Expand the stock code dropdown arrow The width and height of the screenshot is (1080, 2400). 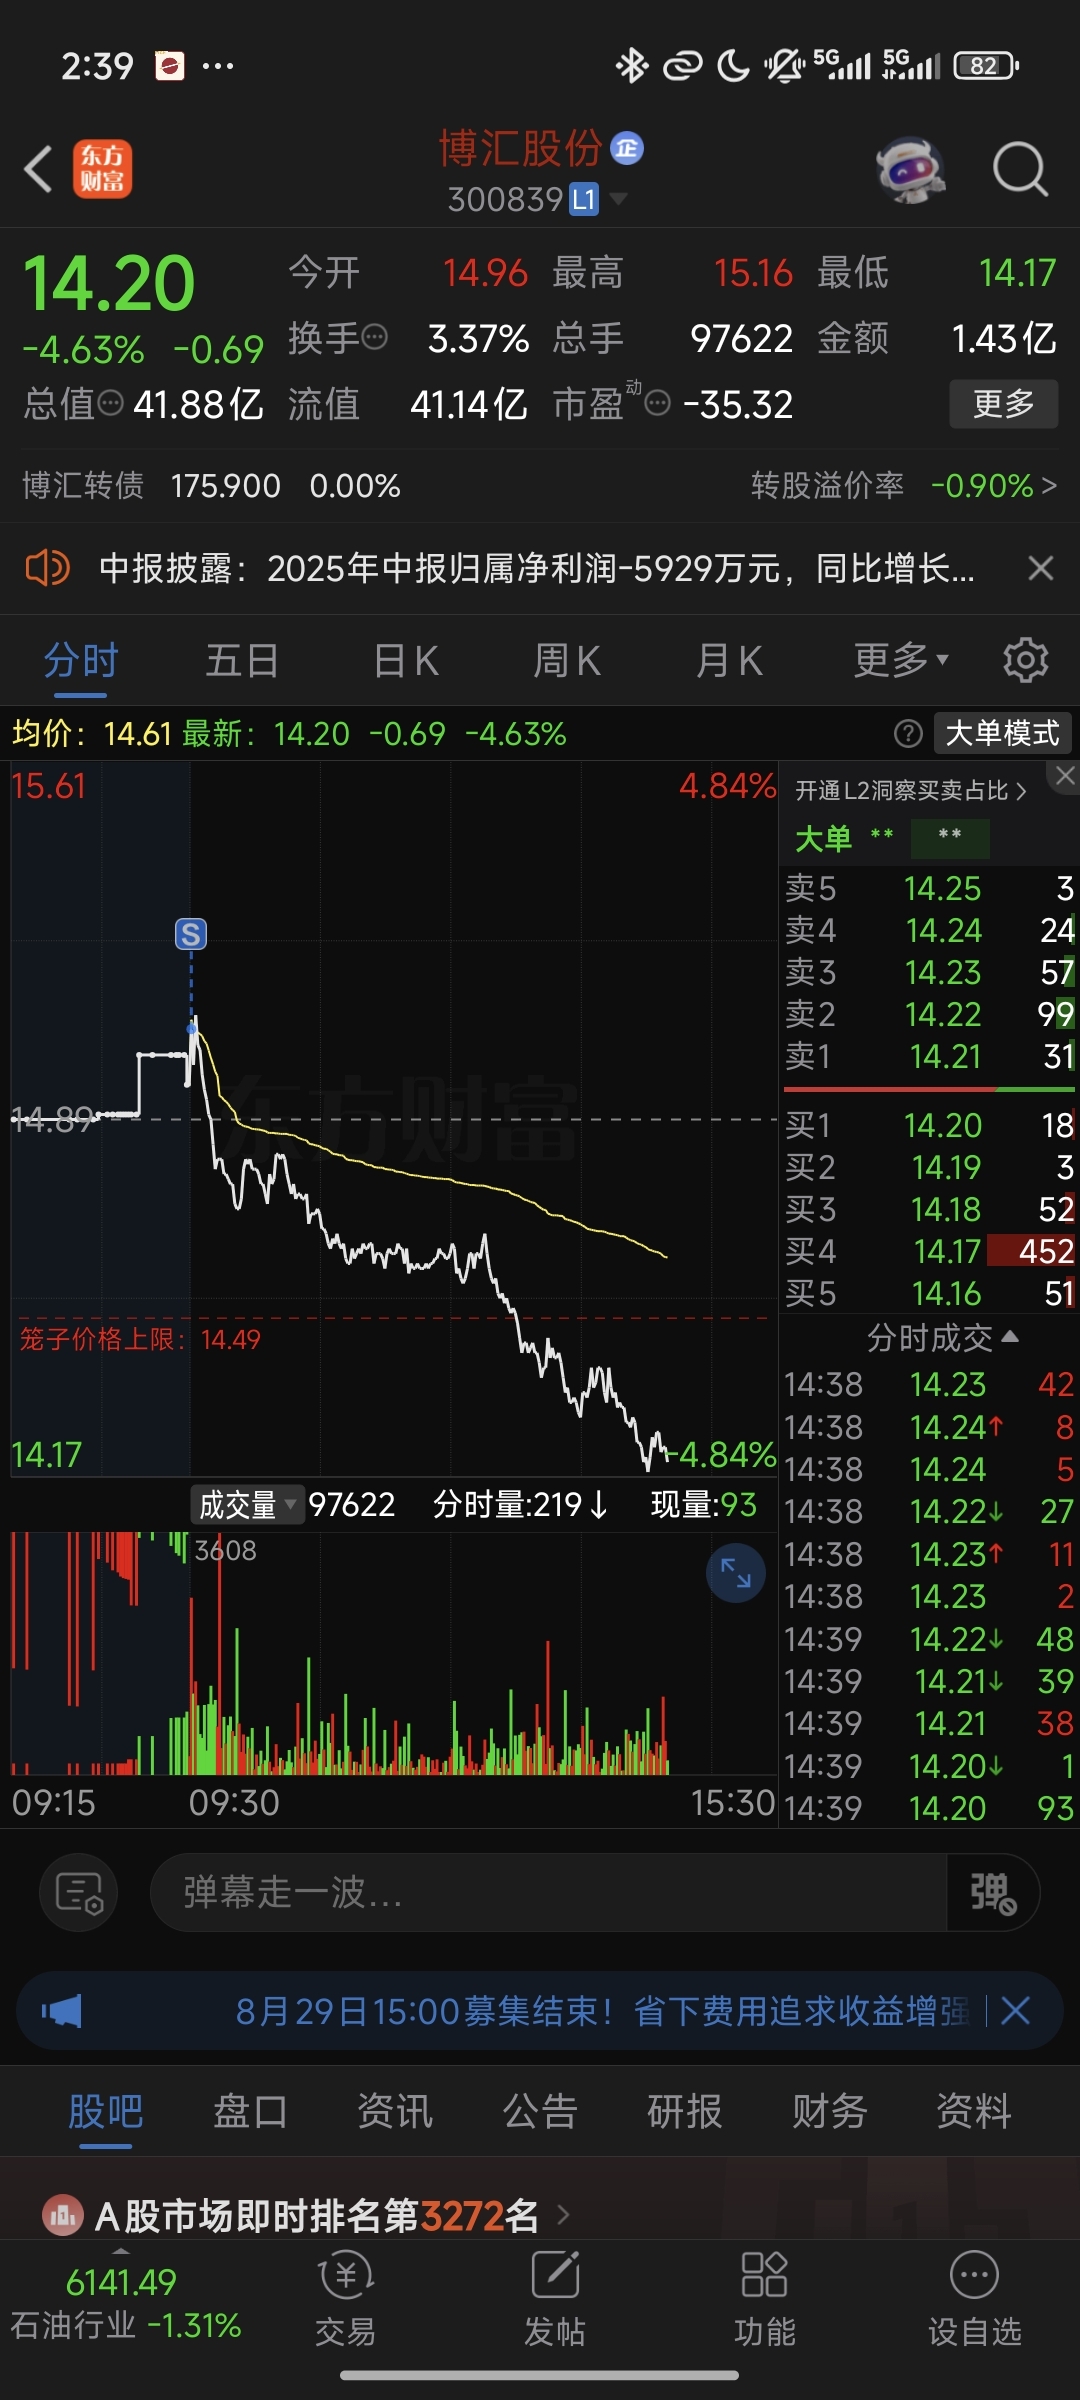pos(618,199)
